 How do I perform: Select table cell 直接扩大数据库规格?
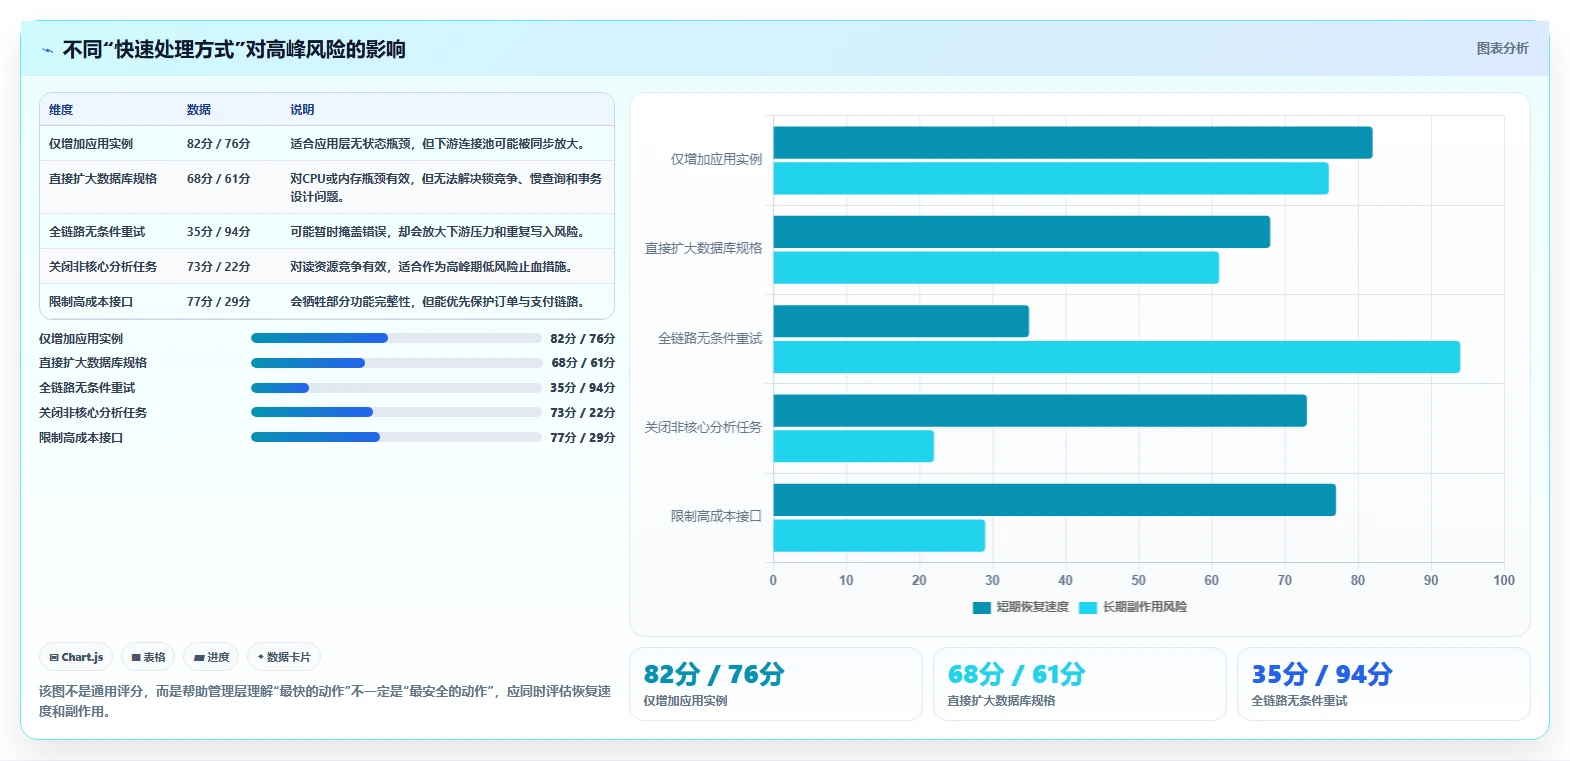point(103,179)
